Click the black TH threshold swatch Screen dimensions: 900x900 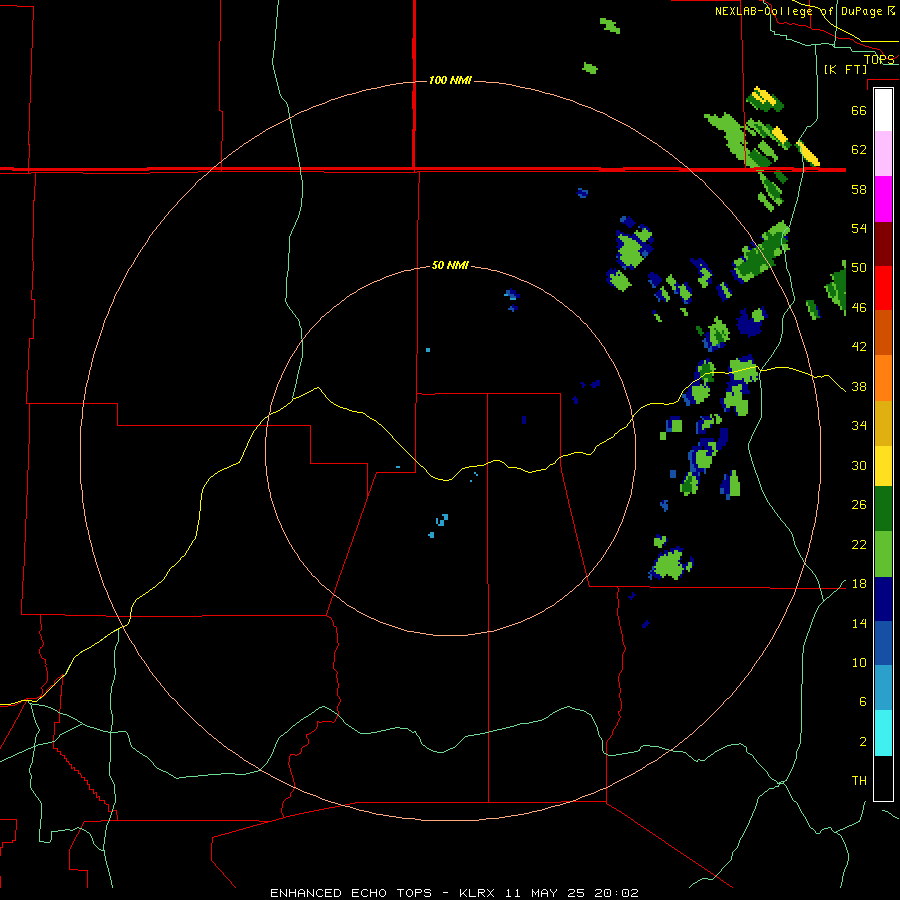(x=883, y=778)
